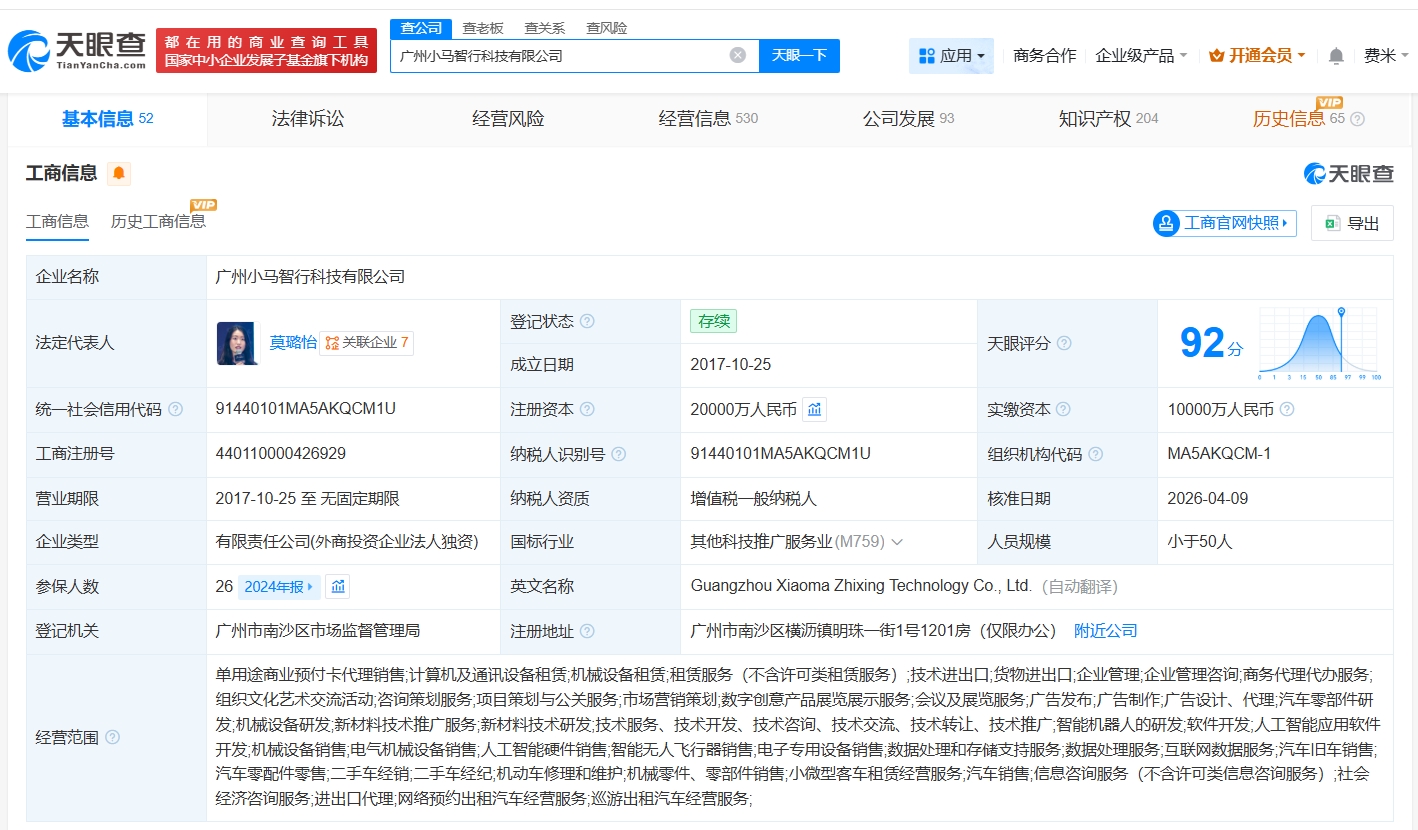The image size is (1418, 830).
Task: Click help icon next to 经营范围
Action: click(x=112, y=737)
